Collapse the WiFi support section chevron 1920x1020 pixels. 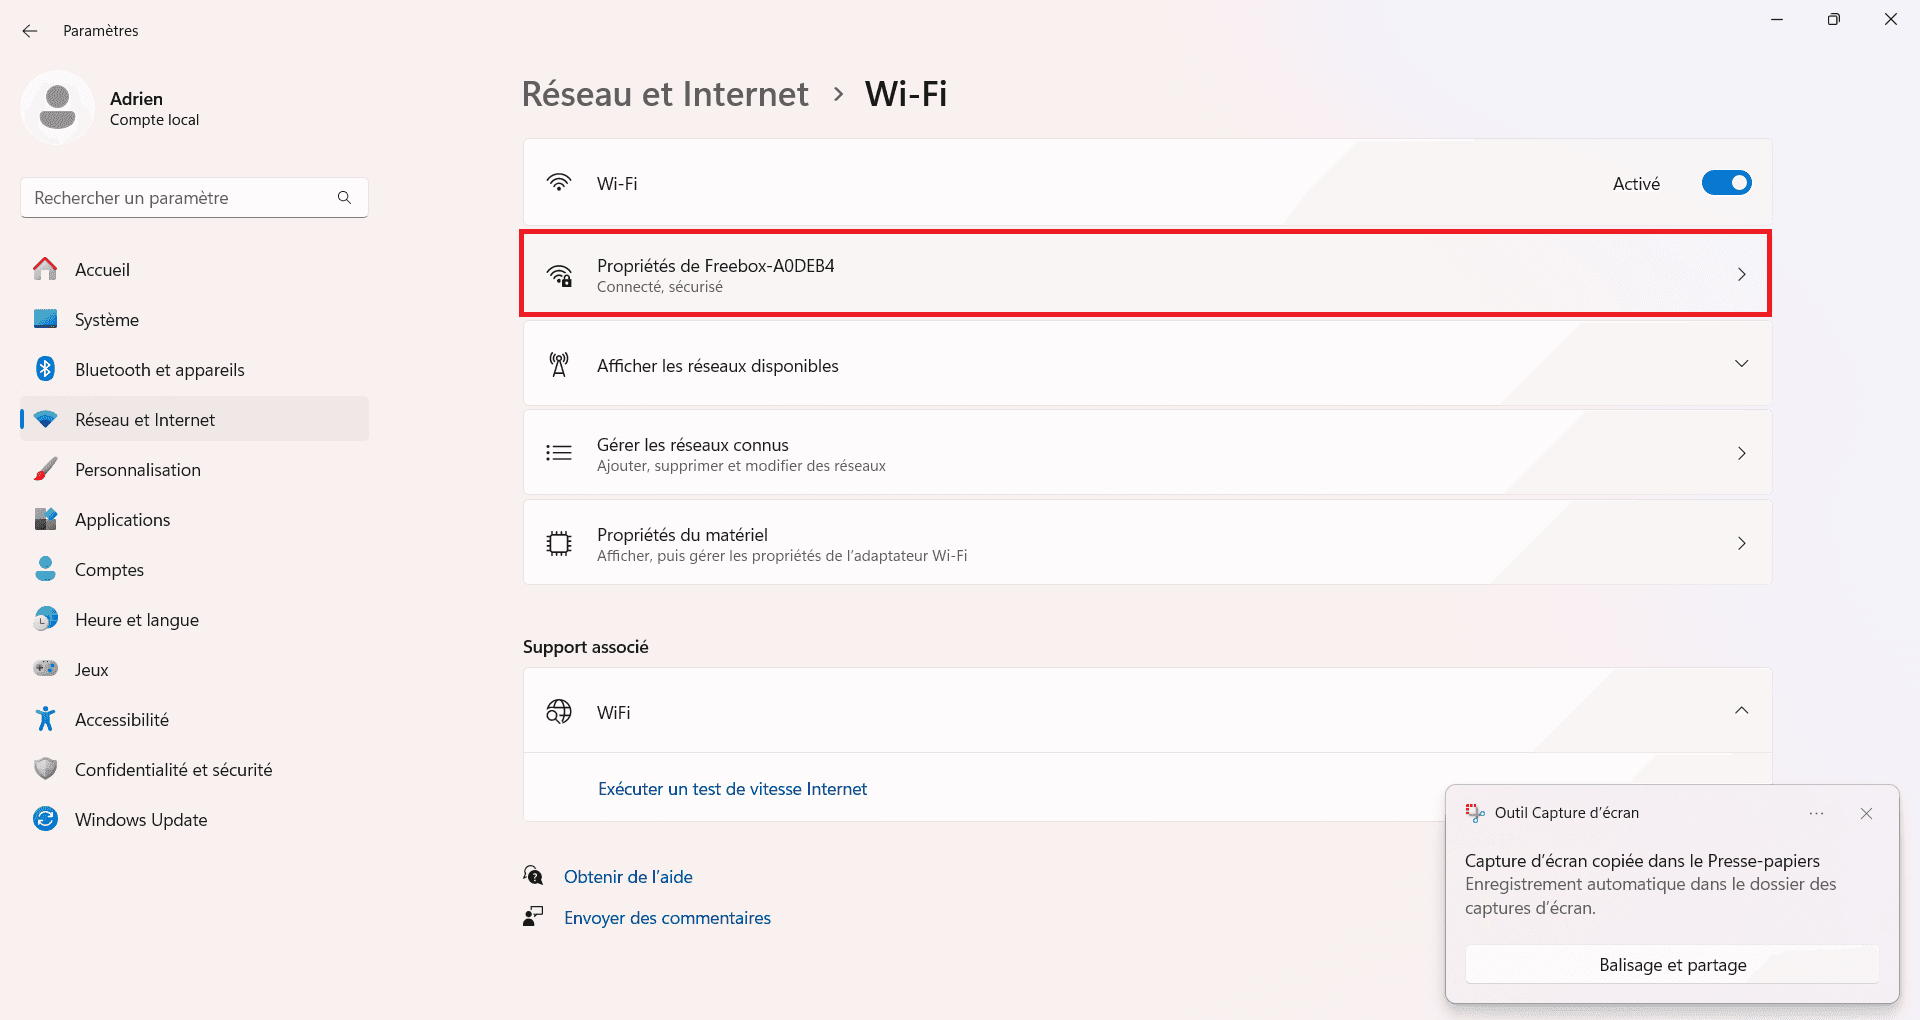1742,710
